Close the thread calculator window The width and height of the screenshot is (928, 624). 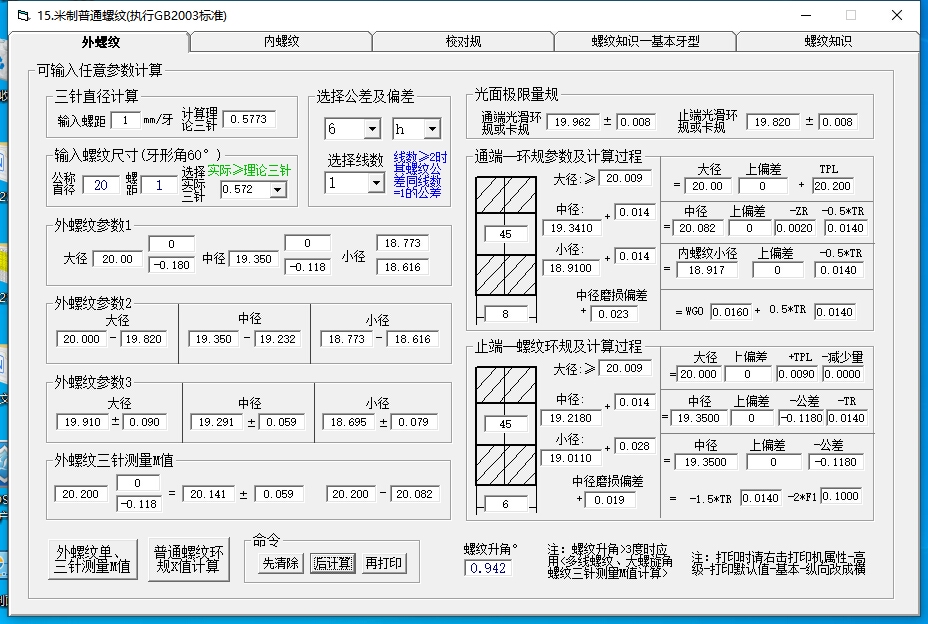click(x=896, y=15)
